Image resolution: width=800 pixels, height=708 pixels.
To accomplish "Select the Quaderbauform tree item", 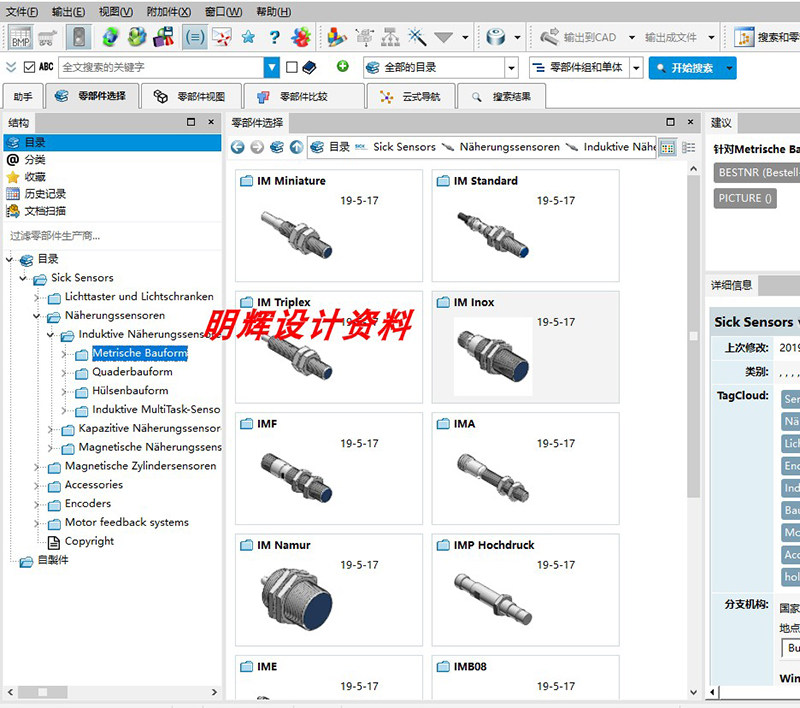I will coord(132,372).
